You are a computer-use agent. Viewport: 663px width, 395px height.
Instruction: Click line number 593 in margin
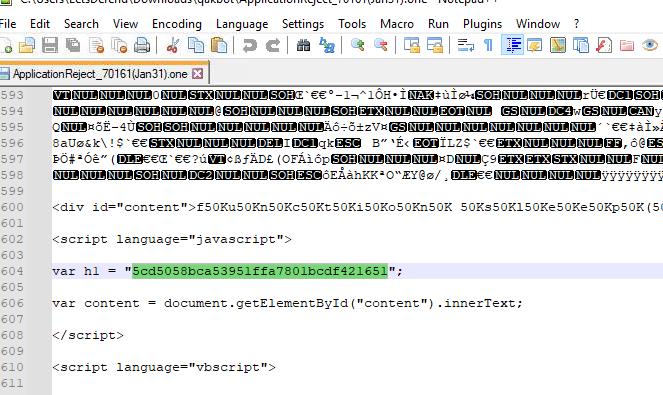tap(12, 95)
